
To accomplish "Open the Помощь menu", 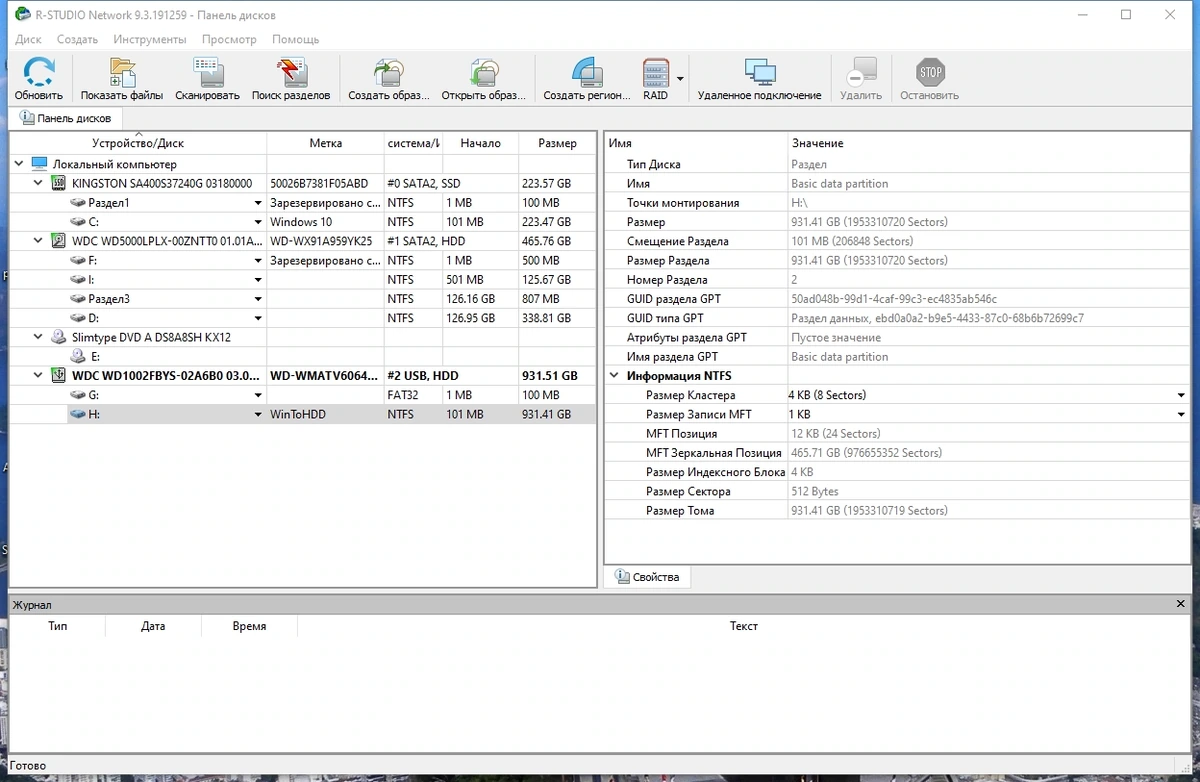I will click(x=296, y=39).
